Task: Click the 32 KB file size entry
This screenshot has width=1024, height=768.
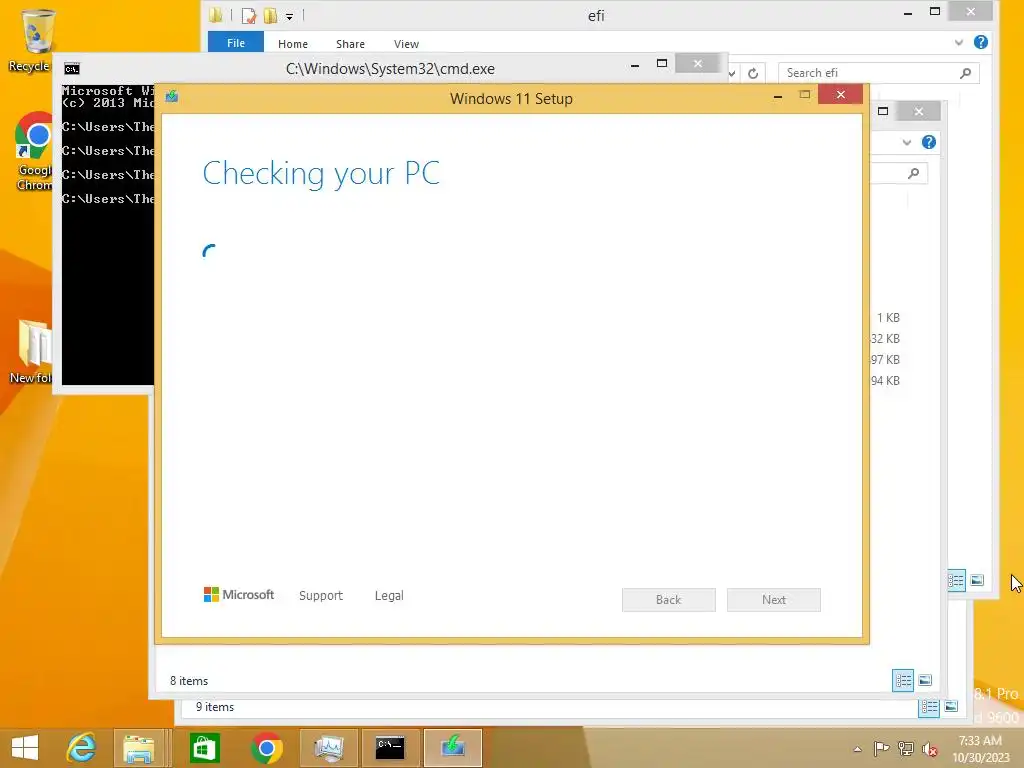Action: pyautogui.click(x=886, y=338)
